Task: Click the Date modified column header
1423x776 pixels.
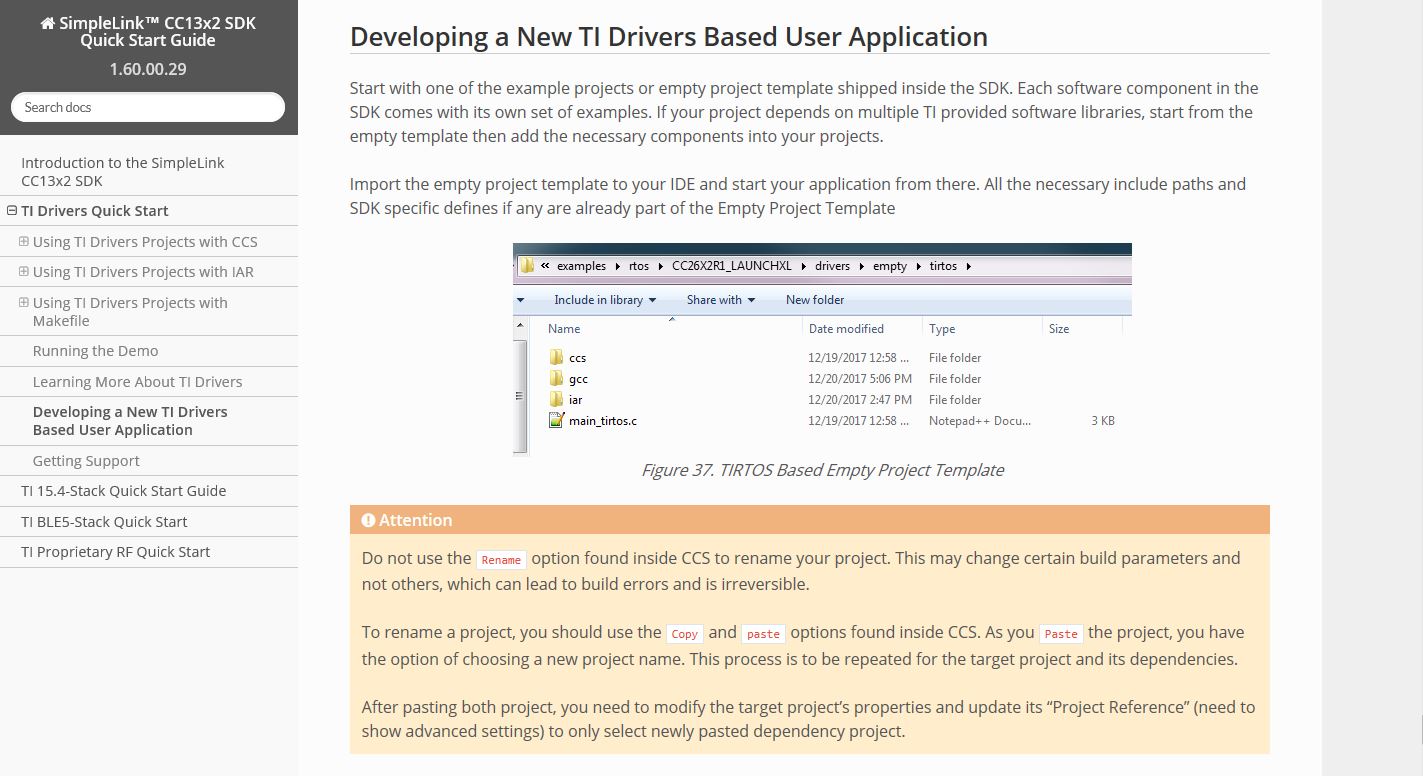Action: [x=846, y=329]
